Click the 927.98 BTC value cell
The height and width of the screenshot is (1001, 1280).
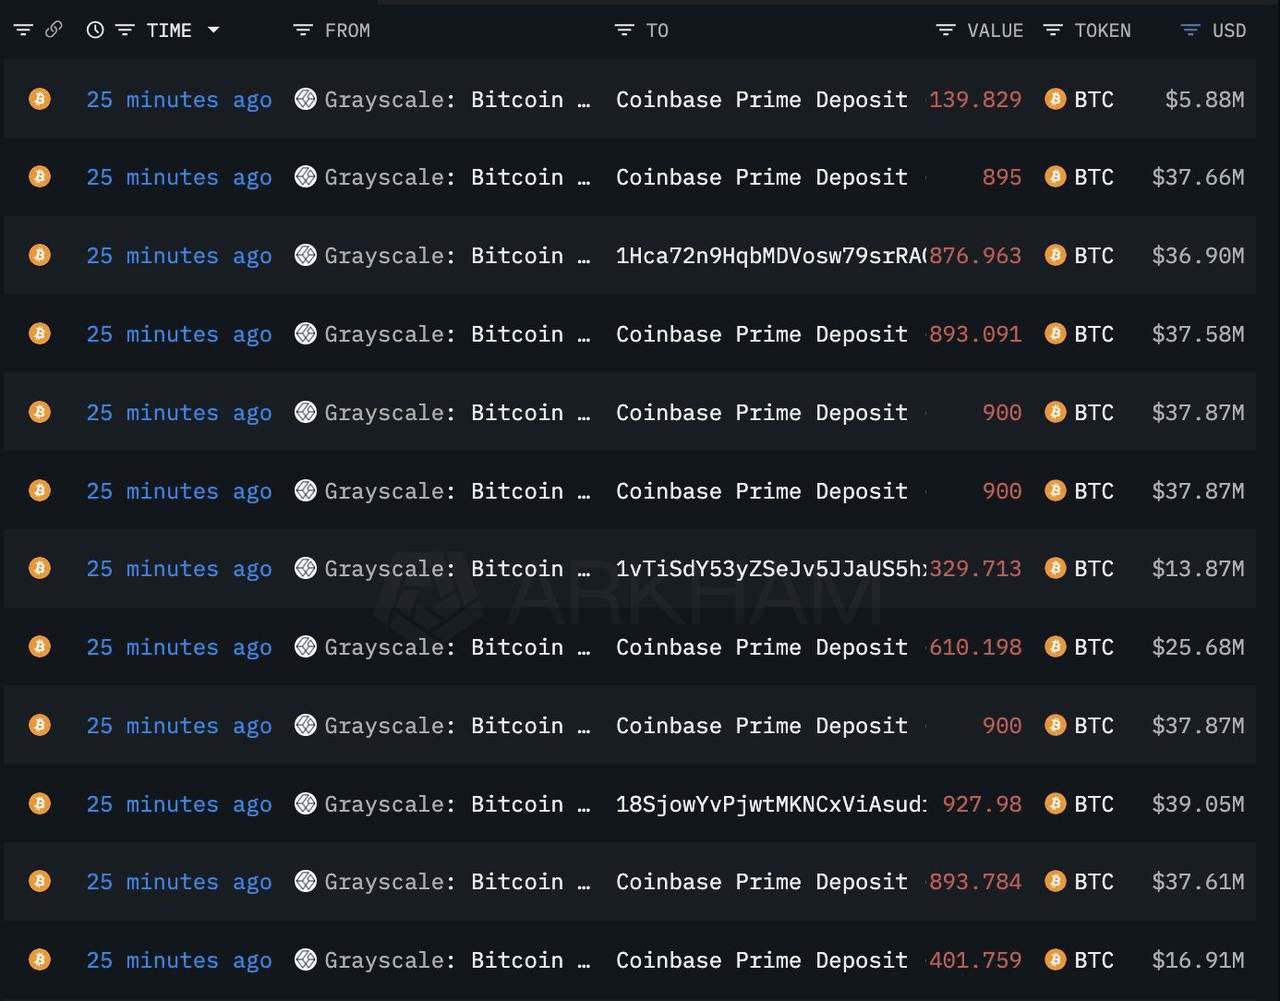click(x=982, y=804)
